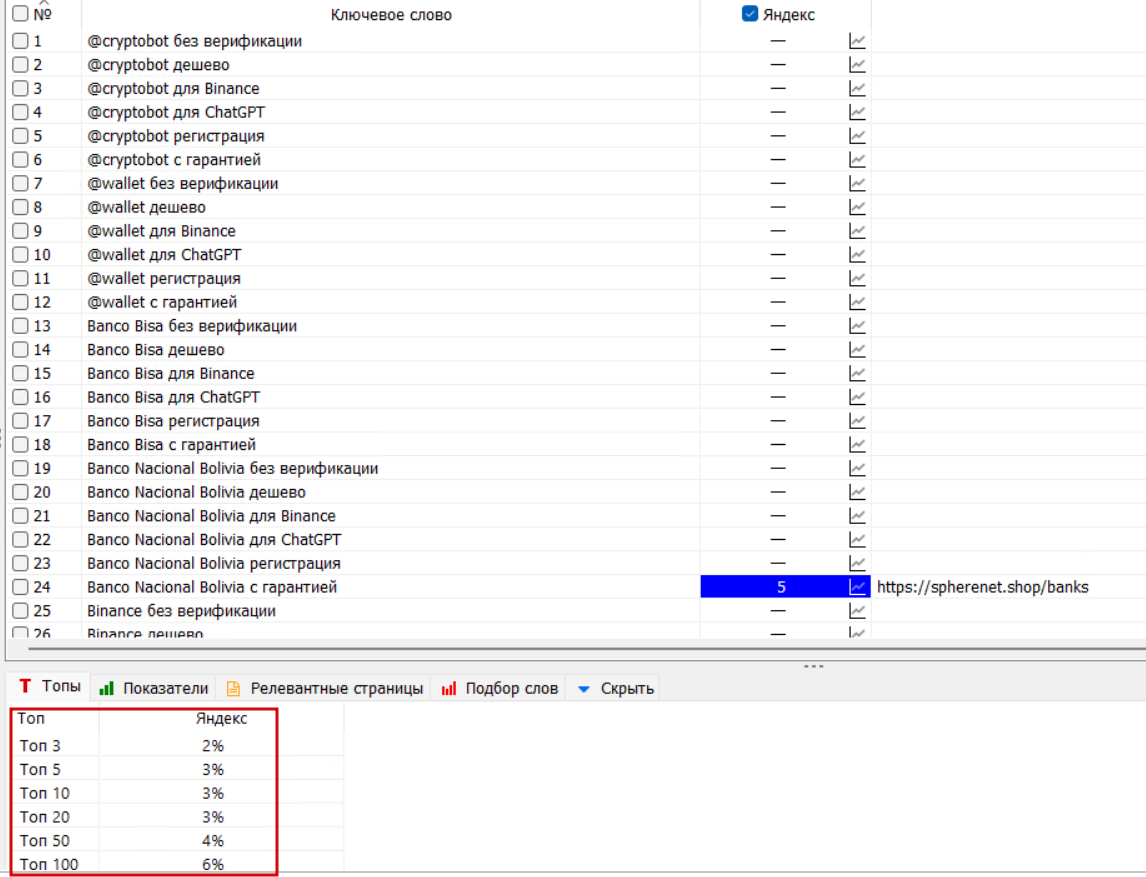Open chart for 'Banco Nacional Bolivia без верификации'

[857, 469]
